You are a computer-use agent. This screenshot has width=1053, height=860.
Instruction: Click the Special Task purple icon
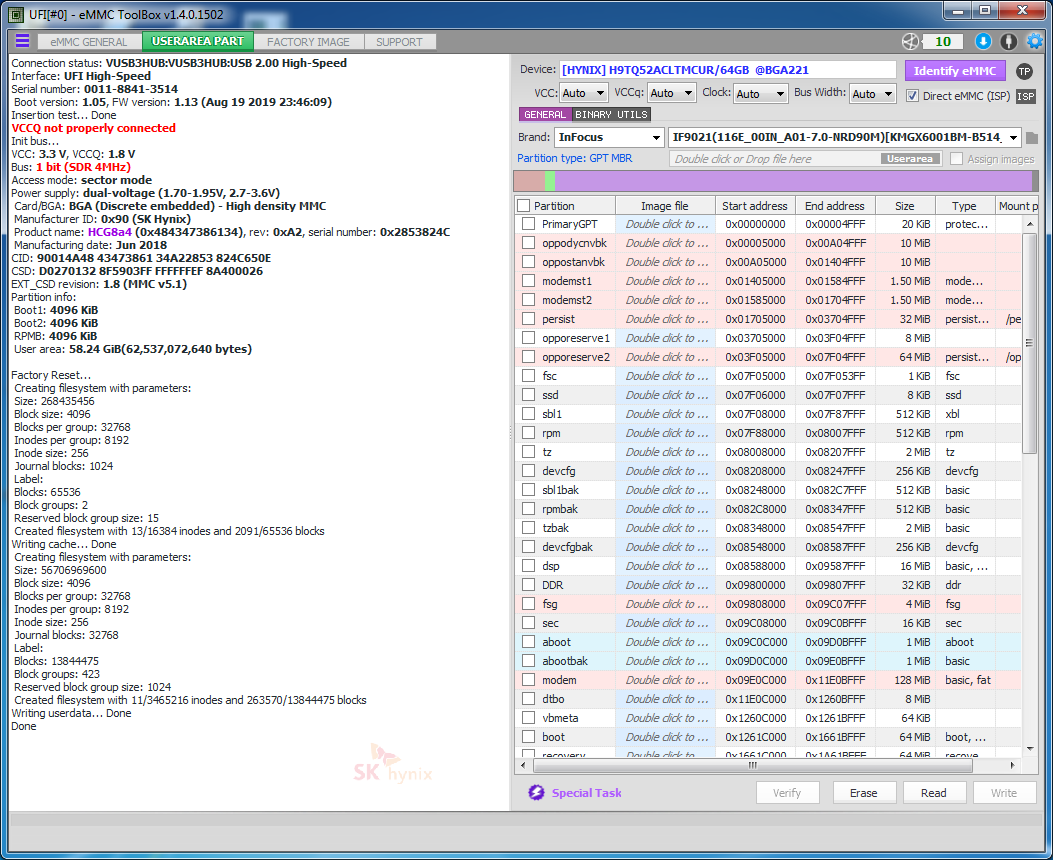536,793
